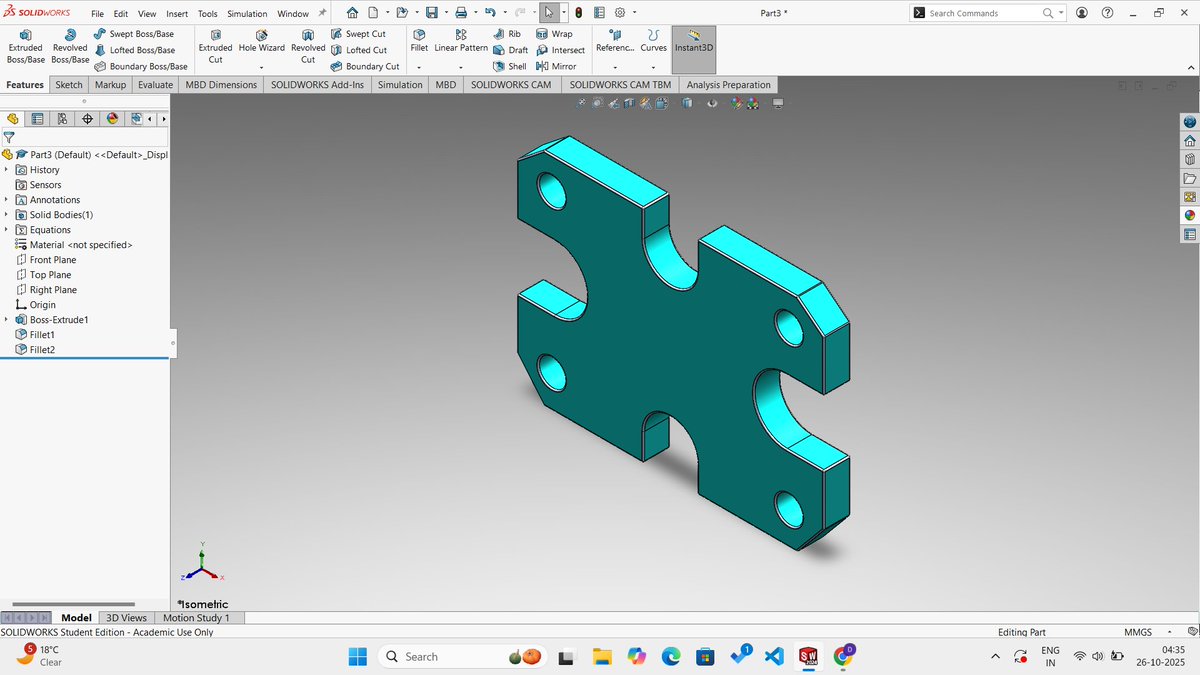Open the Tools menu

207,14
